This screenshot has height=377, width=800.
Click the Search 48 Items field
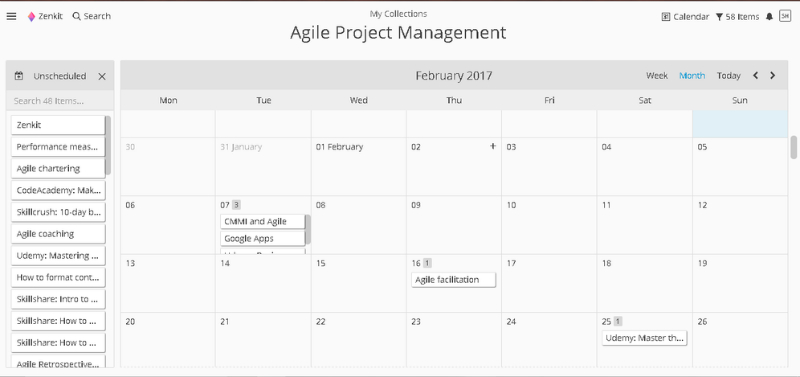pyautogui.click(x=60, y=100)
